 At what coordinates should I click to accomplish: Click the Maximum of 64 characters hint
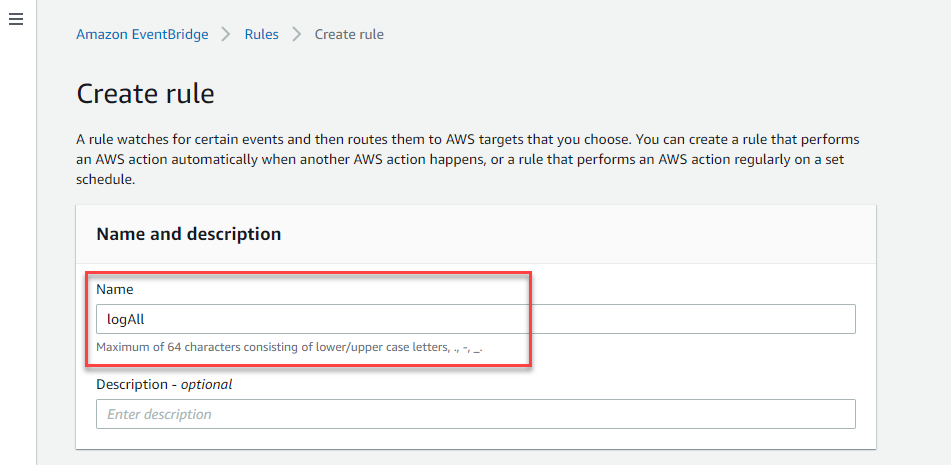coord(289,348)
